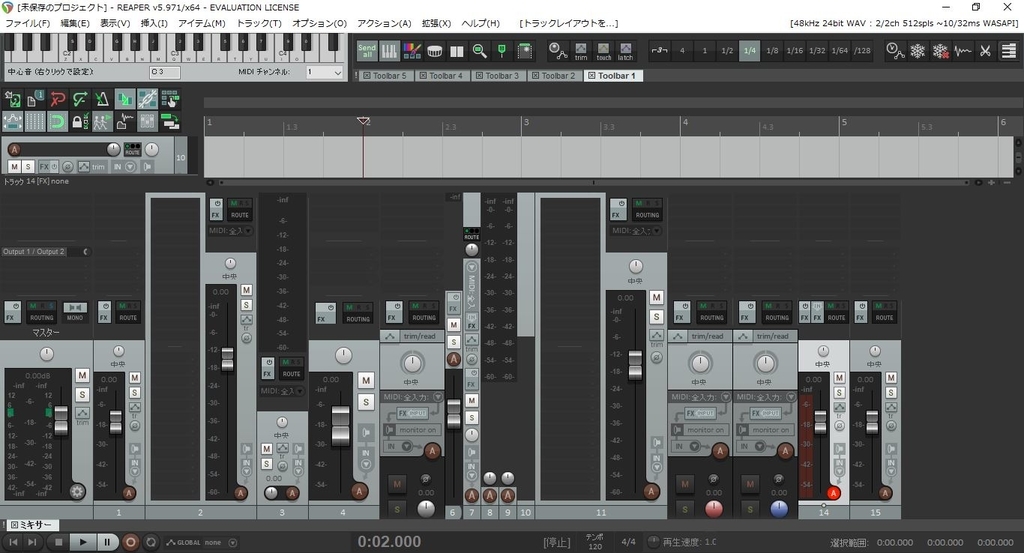This screenshot has width=1024, height=553.
Task: Click the Play button in transport
Action: pos(82,542)
